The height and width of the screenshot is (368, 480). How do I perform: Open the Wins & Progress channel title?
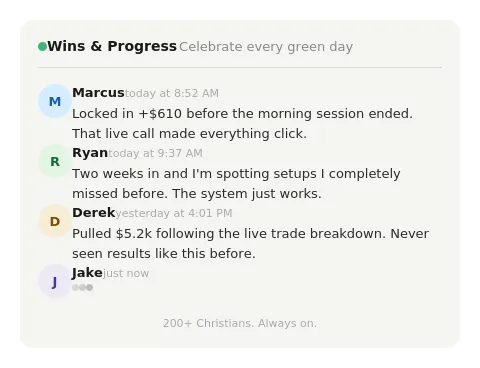point(112,46)
